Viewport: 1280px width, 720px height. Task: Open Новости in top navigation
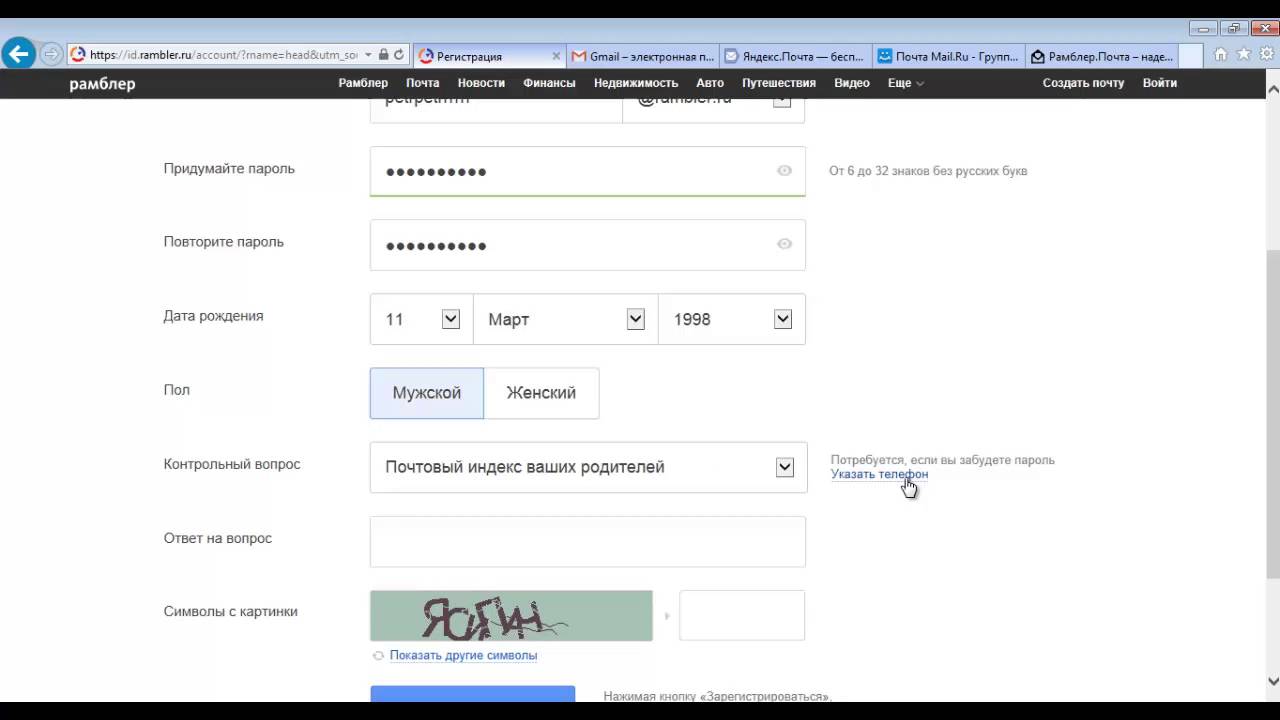tap(481, 83)
